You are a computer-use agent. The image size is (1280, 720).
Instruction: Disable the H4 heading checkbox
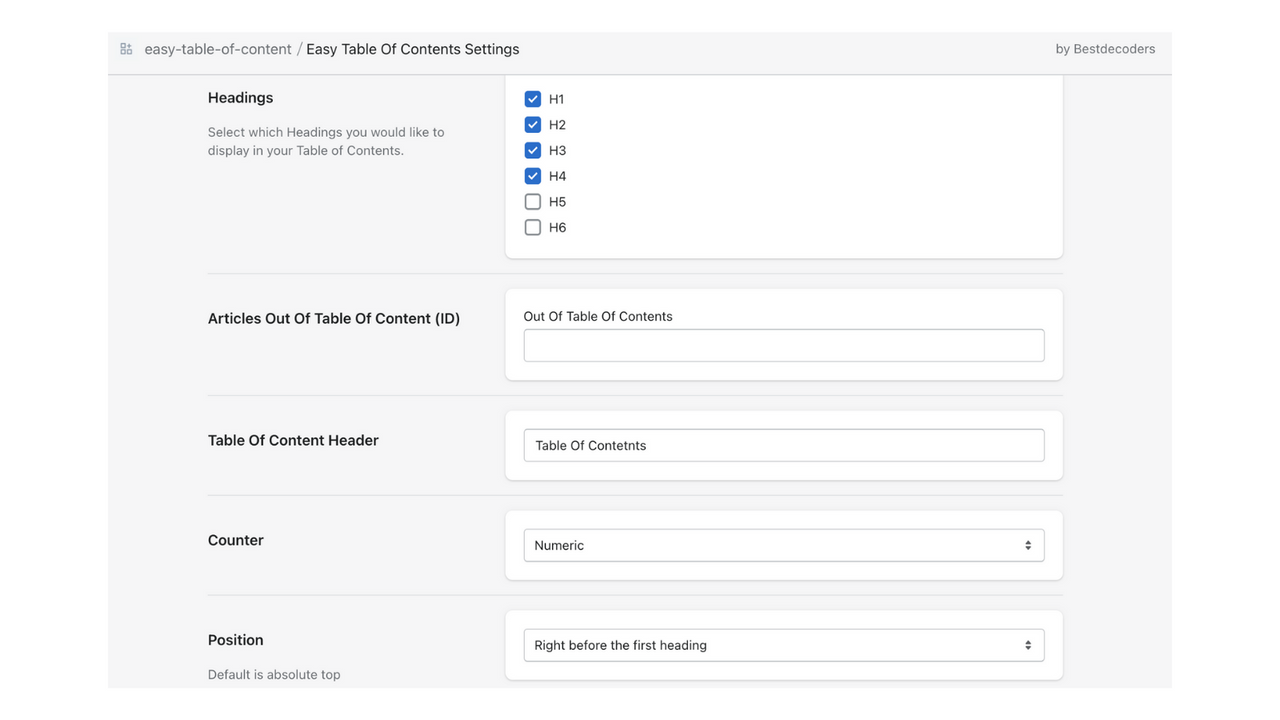click(533, 176)
